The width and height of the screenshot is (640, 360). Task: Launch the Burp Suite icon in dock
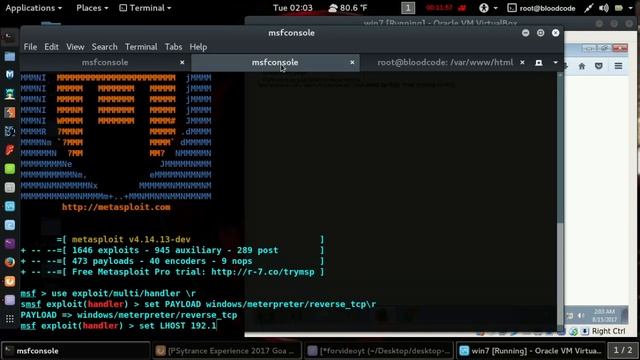click(9, 112)
